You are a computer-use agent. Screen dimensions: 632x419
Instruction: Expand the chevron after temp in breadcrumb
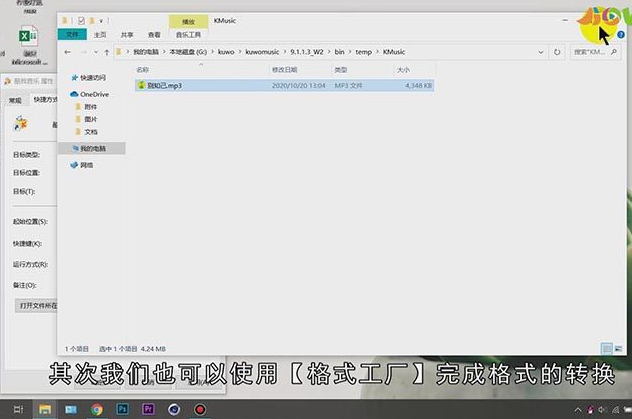pos(377,52)
